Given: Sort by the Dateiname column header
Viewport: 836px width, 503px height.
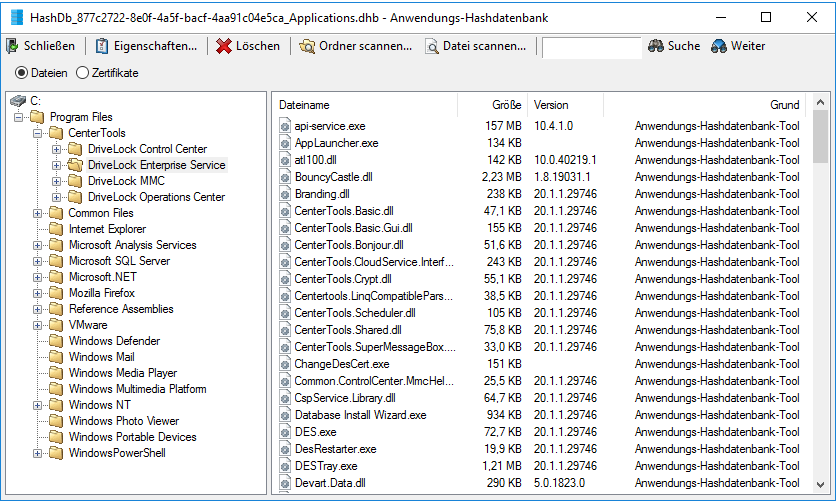Looking at the screenshot, I should tap(363, 105).
